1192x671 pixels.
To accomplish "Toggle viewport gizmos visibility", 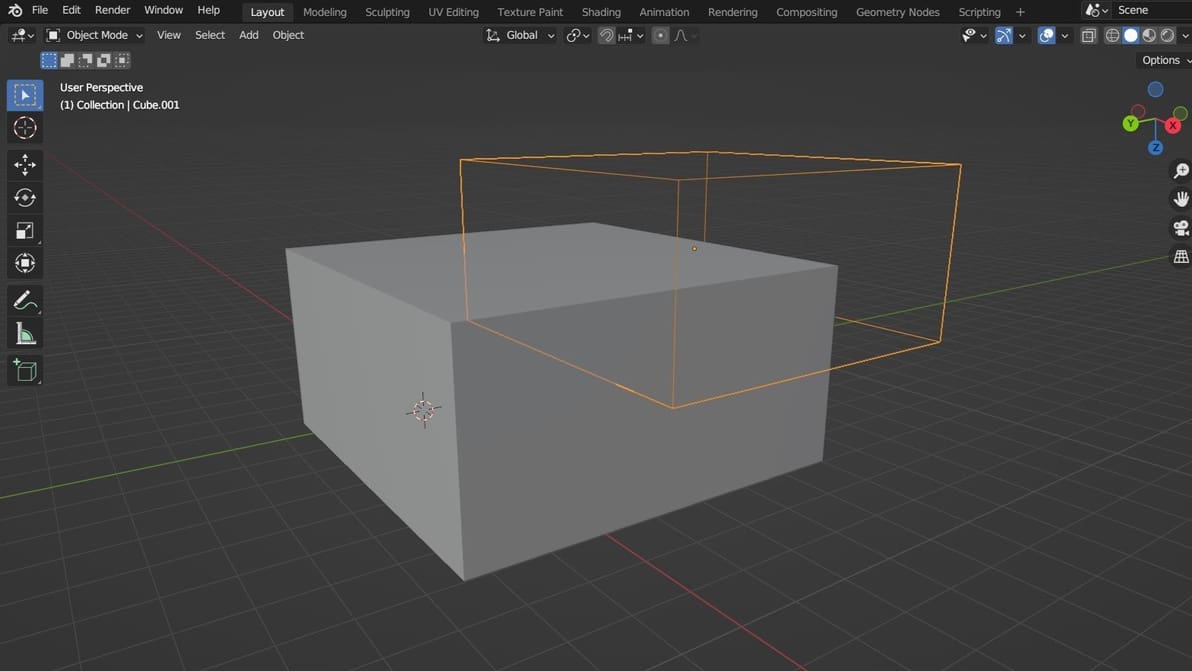I will [1003, 35].
